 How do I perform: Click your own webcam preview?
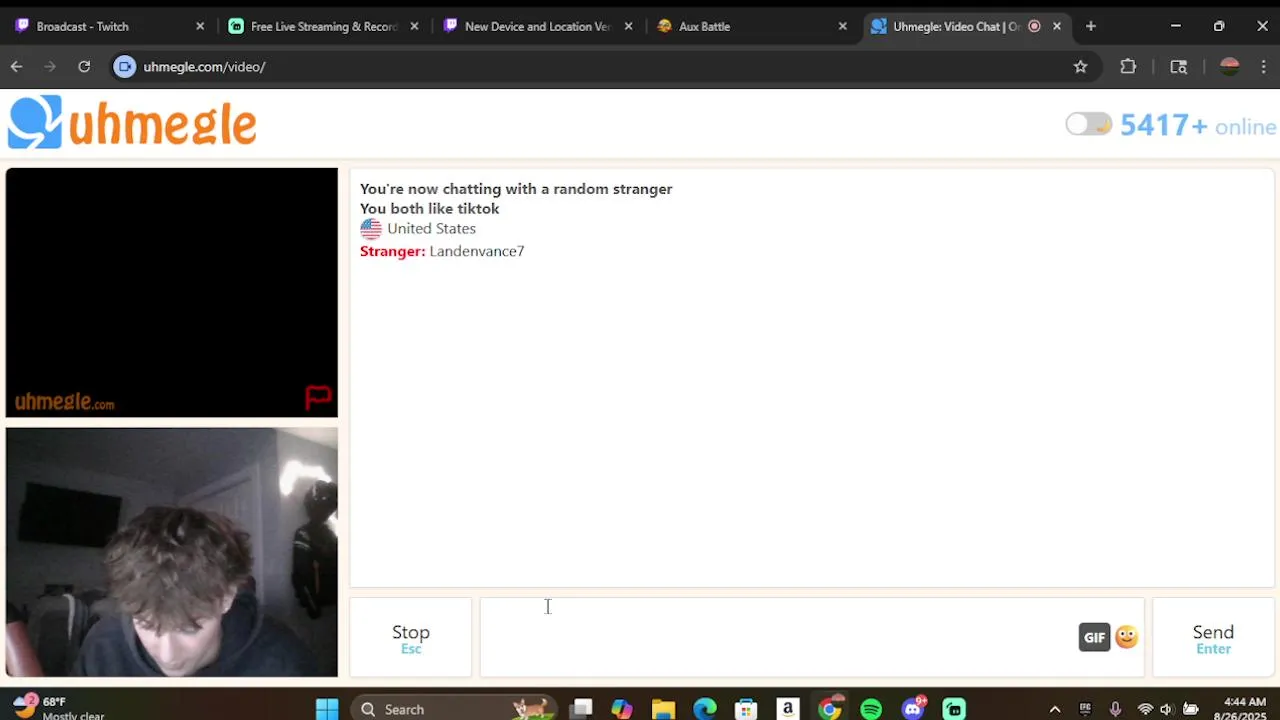[172, 552]
